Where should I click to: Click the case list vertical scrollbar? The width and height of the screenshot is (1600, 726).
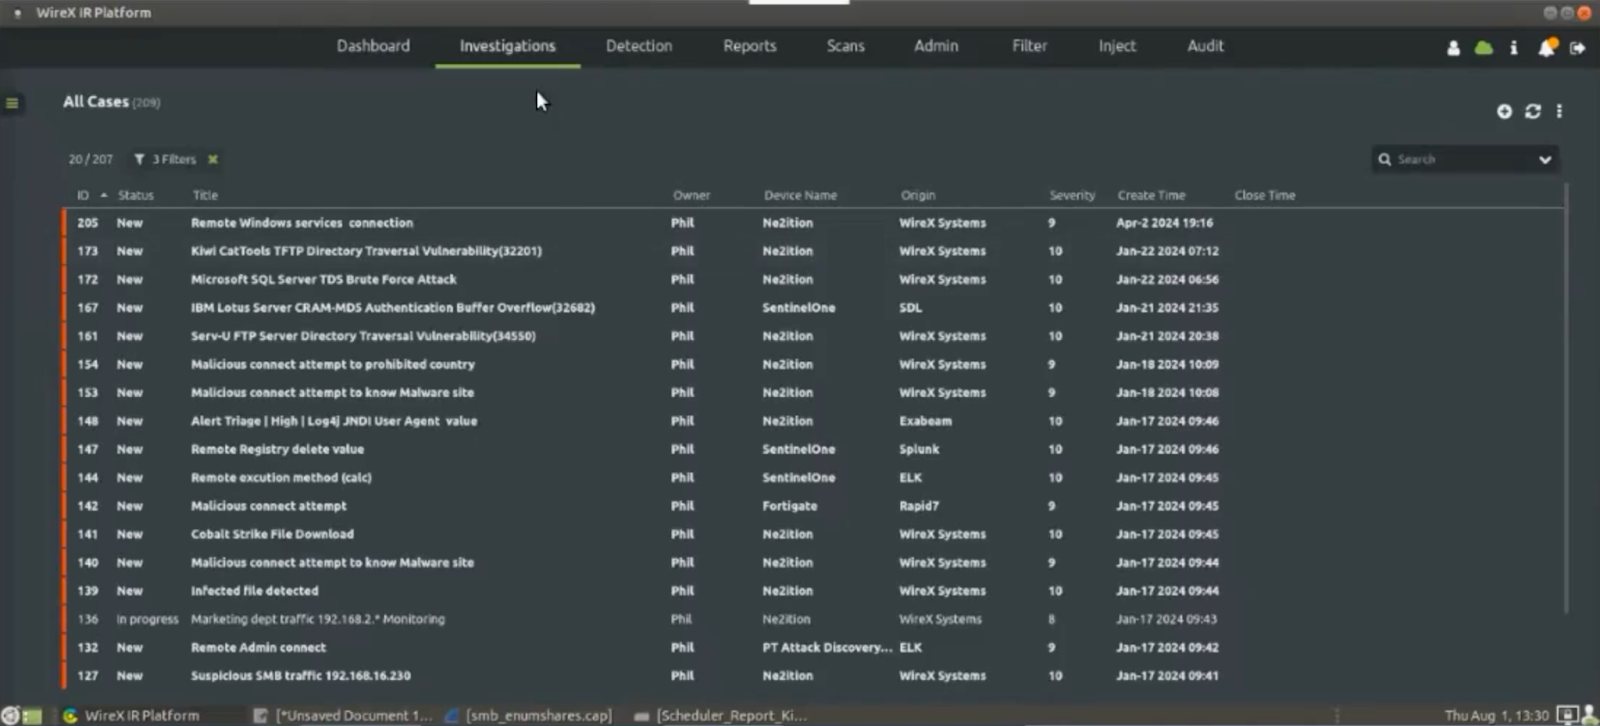coord(1565,398)
